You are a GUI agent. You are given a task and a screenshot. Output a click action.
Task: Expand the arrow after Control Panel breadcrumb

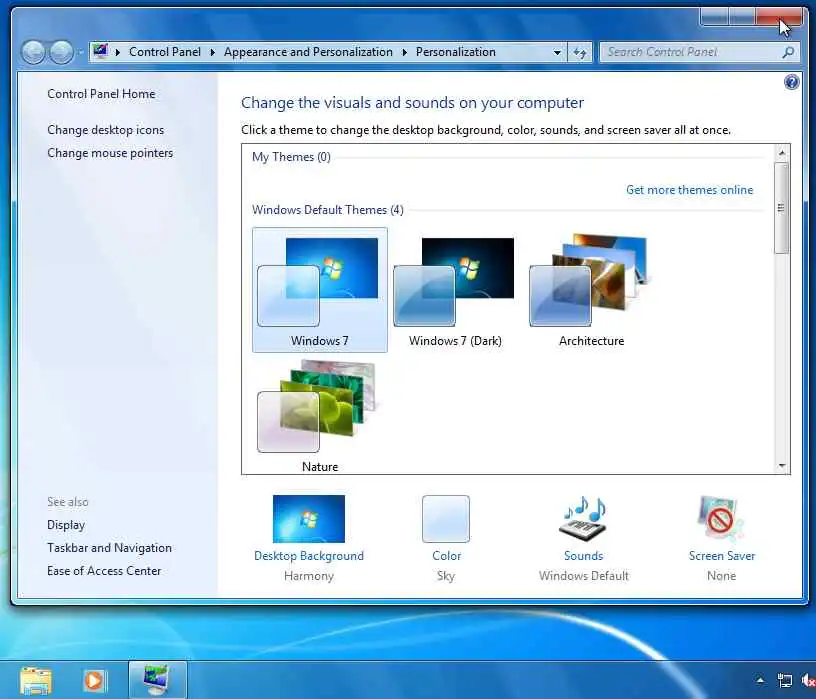pyautogui.click(x=212, y=52)
